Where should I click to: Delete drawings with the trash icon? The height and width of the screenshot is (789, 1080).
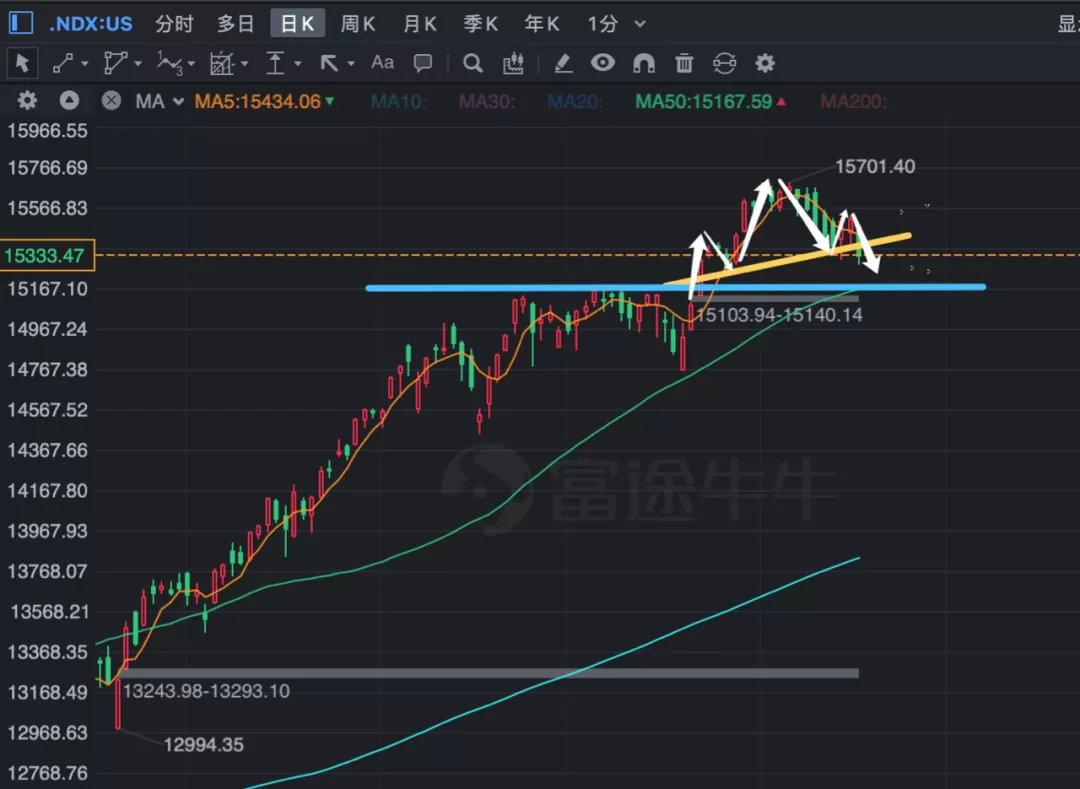pyautogui.click(x=684, y=63)
